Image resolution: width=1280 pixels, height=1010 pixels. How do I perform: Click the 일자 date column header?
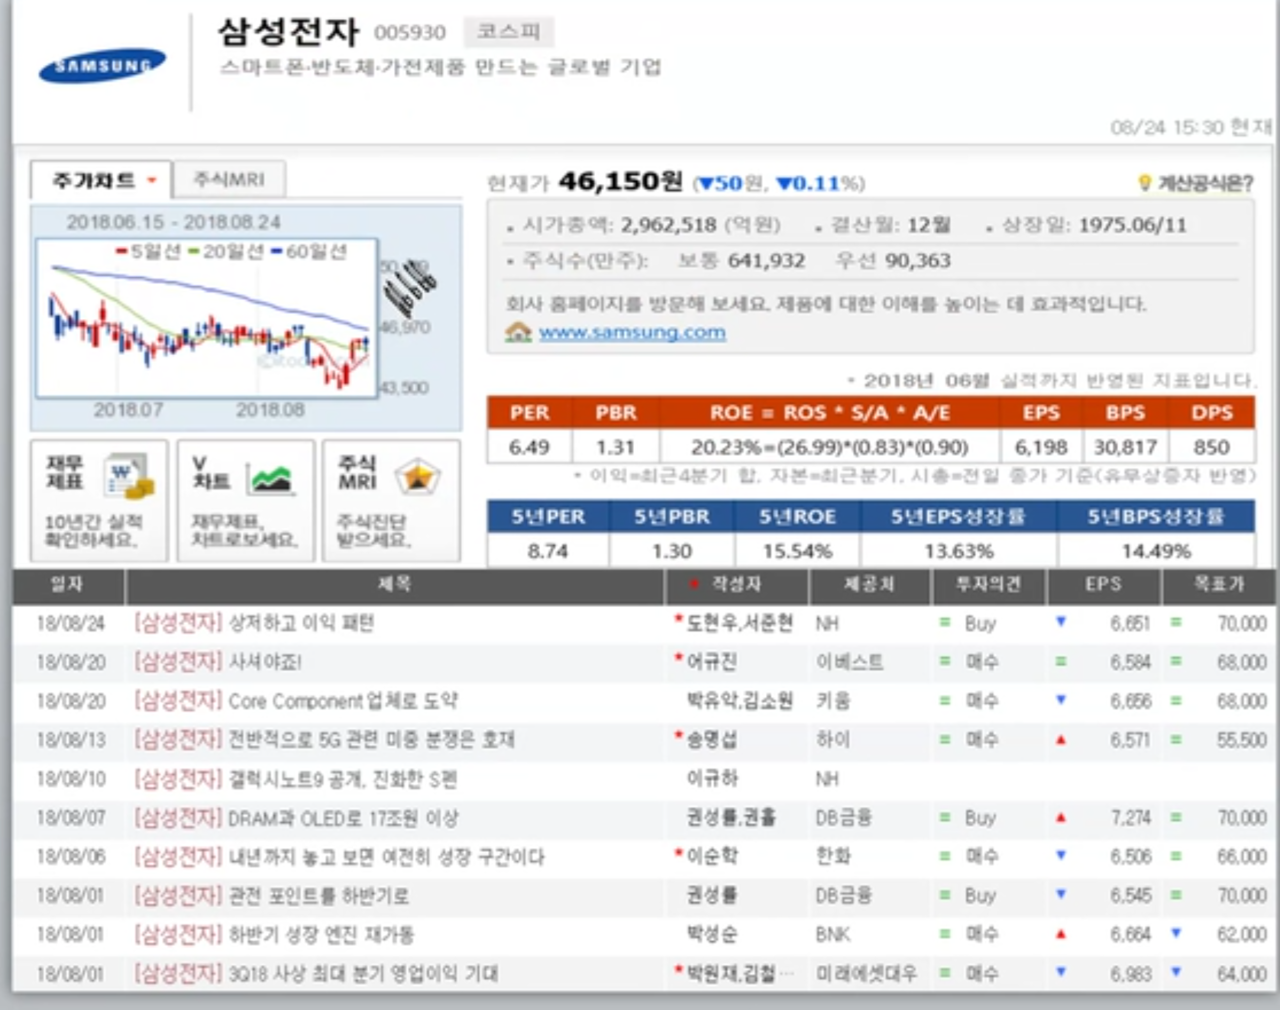[67, 584]
